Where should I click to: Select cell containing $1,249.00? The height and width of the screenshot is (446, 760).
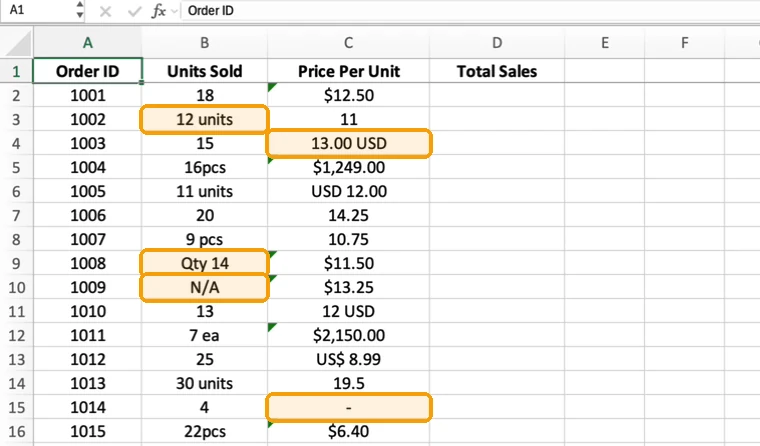(x=348, y=167)
